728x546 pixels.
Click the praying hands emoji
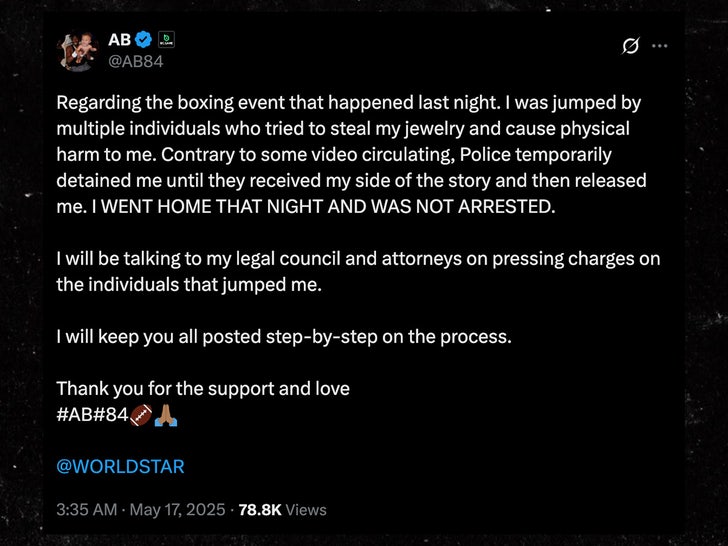[167, 416]
